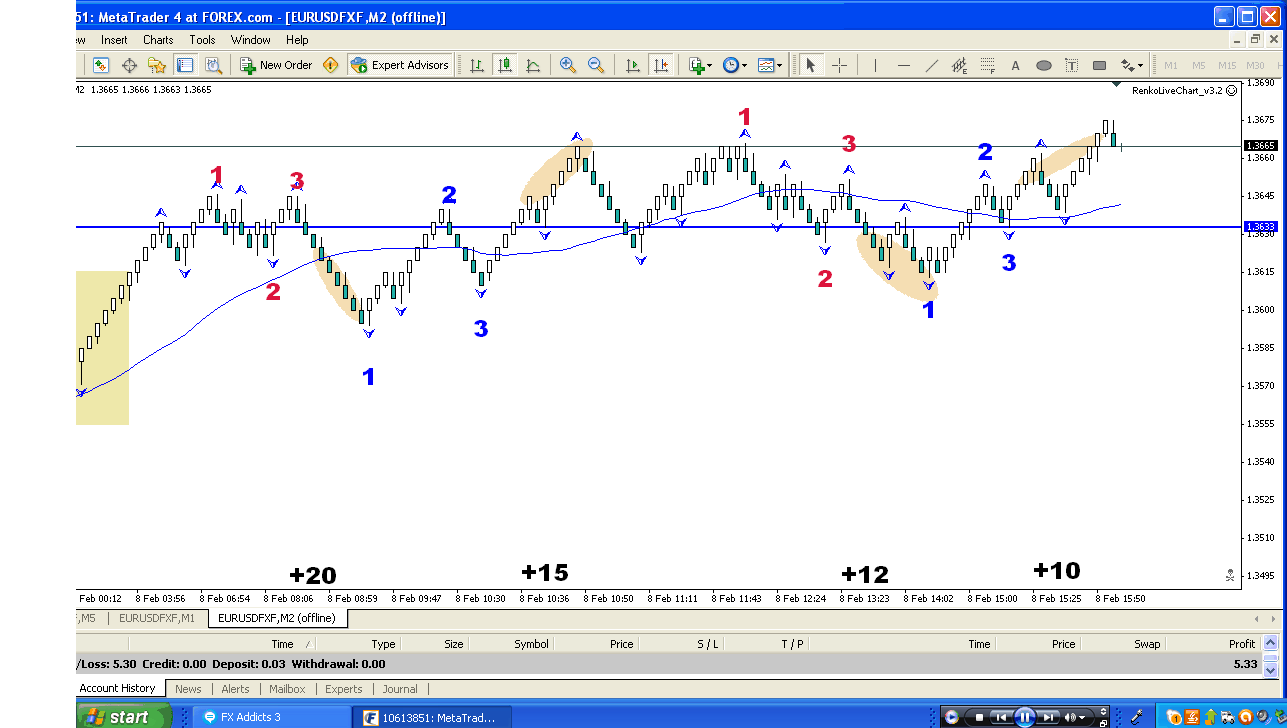The image size is (1287, 728).
Task: Open the News terminal tab
Action: click(x=188, y=689)
